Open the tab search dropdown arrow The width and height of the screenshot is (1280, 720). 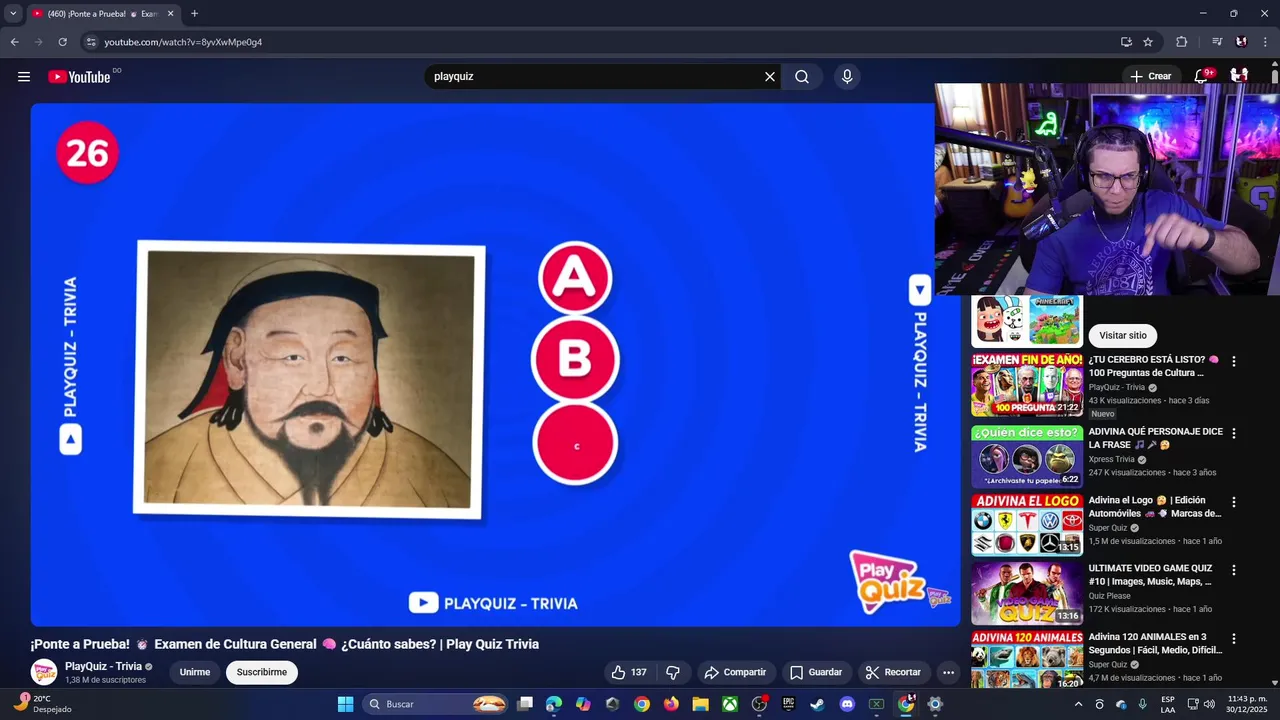pyautogui.click(x=13, y=14)
